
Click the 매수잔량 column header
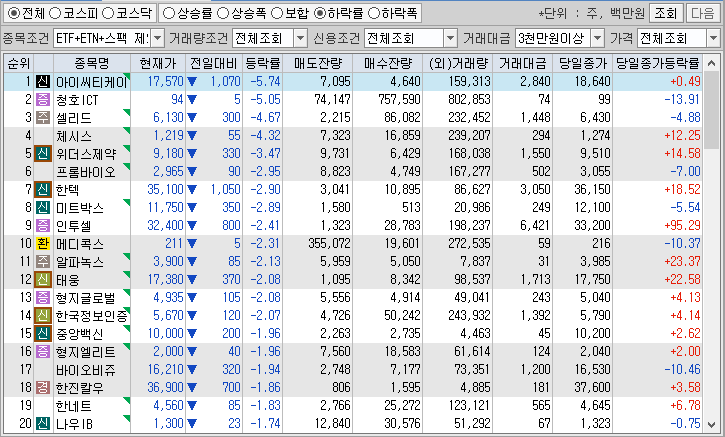[387, 63]
